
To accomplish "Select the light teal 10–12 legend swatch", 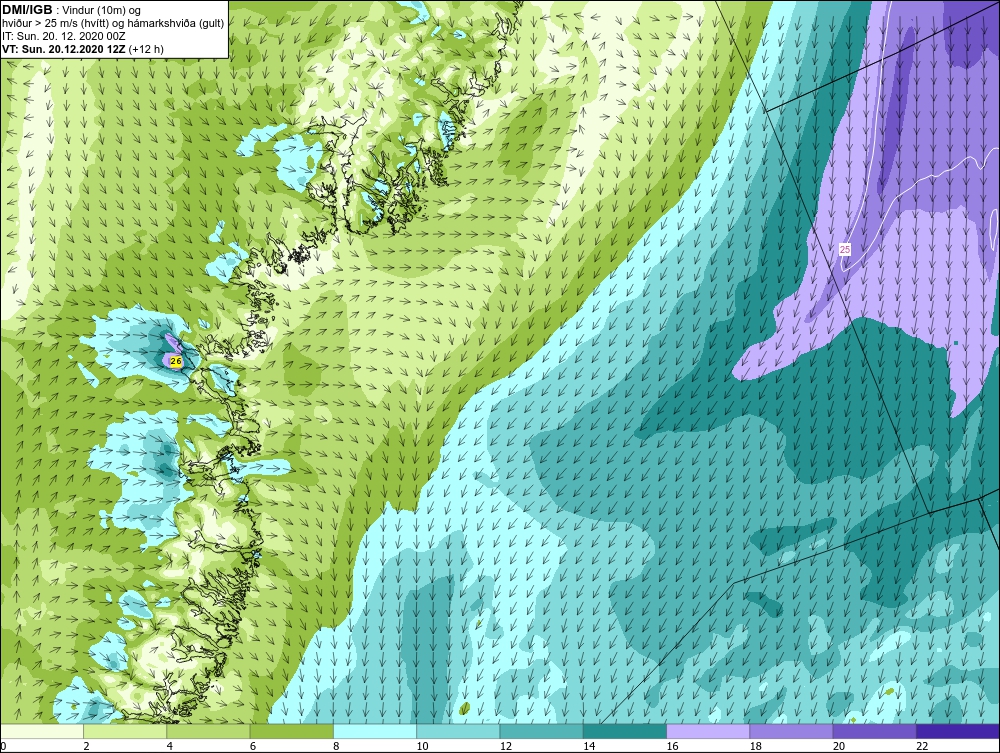I will point(458,731).
